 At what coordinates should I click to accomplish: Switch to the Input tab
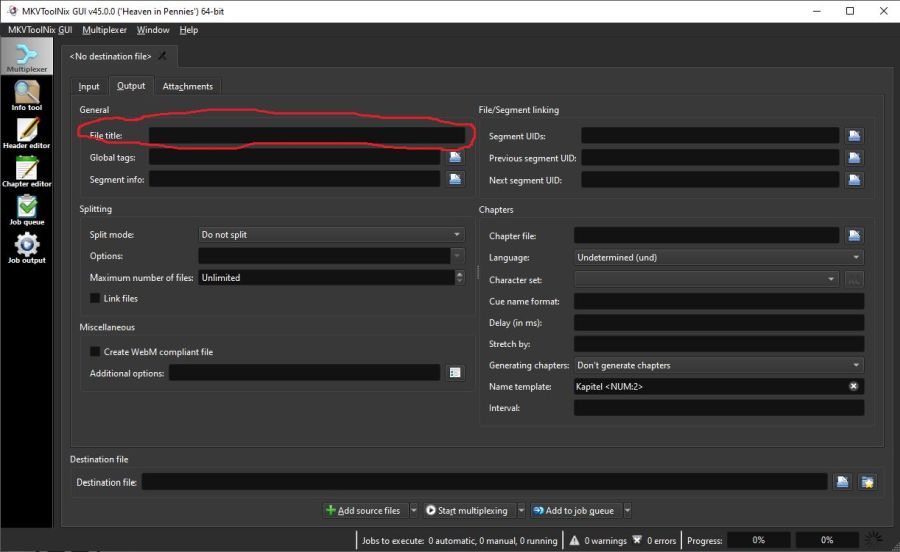[x=89, y=86]
